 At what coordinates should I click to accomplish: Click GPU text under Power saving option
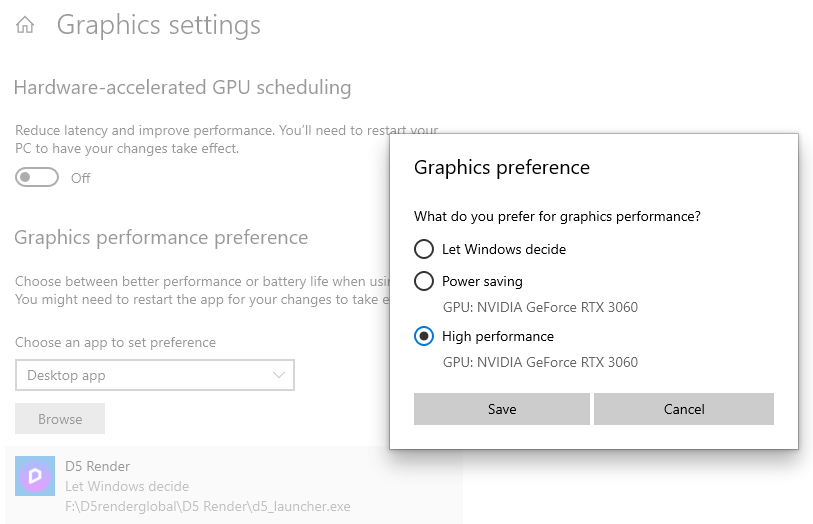click(x=540, y=307)
